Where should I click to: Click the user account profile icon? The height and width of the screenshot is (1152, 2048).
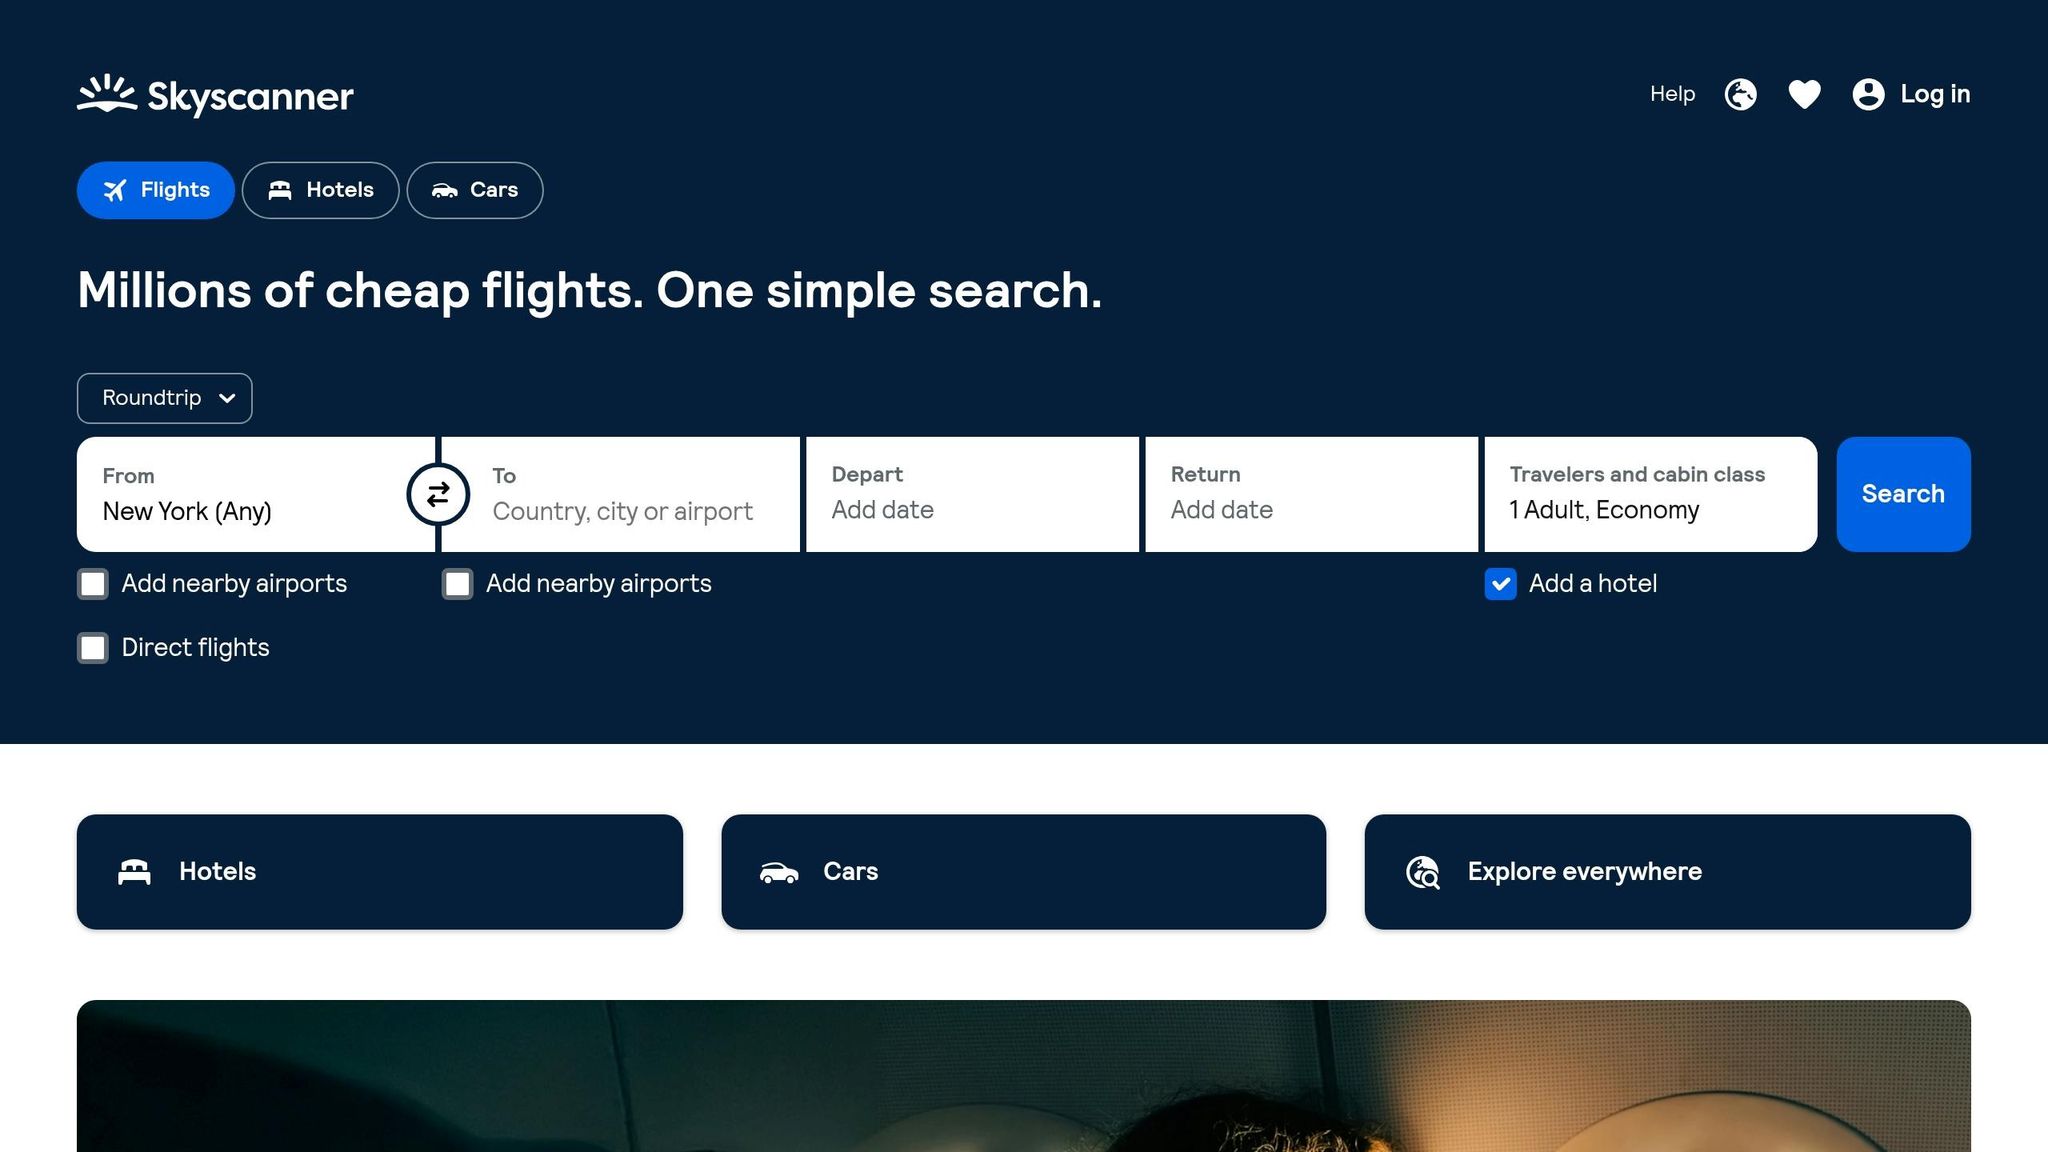click(x=1868, y=94)
